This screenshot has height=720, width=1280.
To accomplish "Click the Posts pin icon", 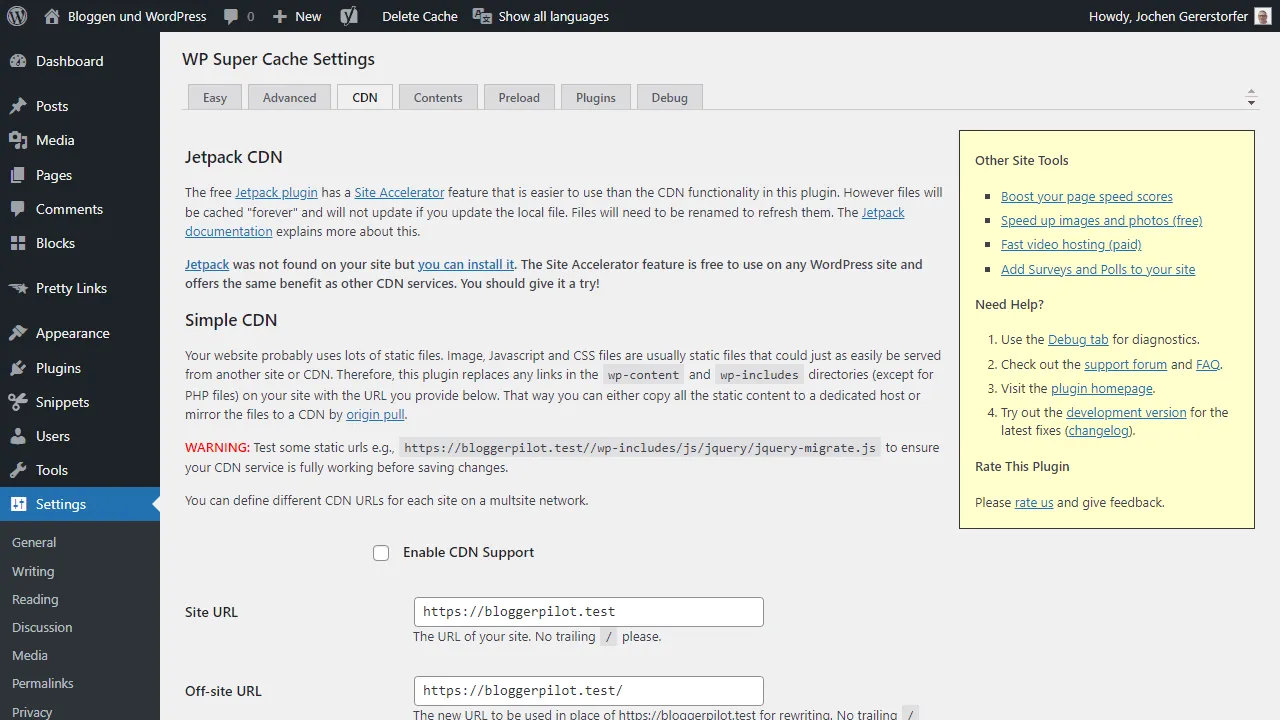I will click(18, 106).
